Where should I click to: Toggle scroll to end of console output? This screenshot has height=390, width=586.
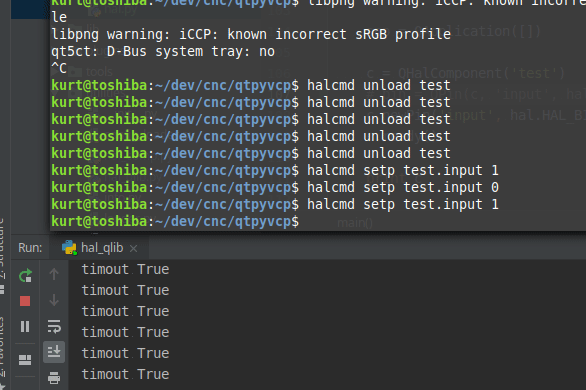54,352
